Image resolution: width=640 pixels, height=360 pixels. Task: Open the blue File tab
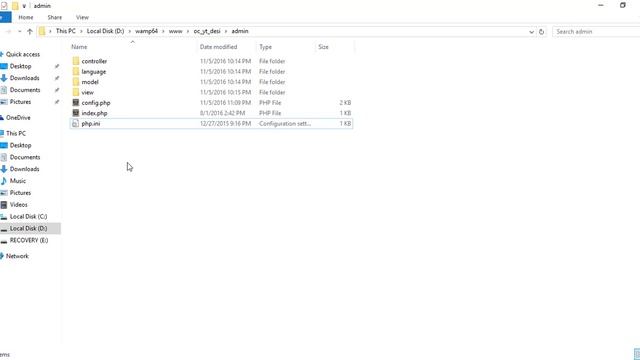5,18
